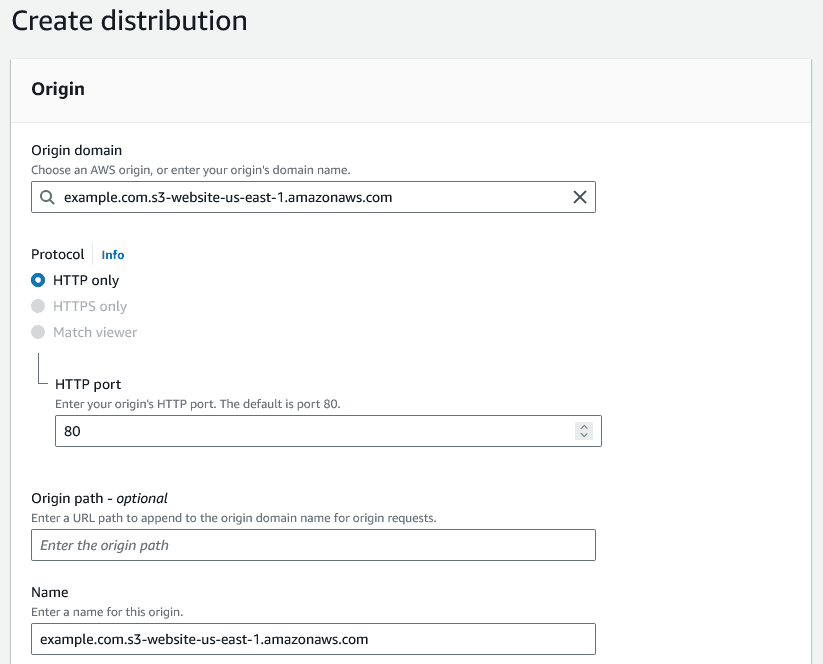The image size is (823, 664).
Task: Click inside the Origin domain search field
Action: coord(300,197)
